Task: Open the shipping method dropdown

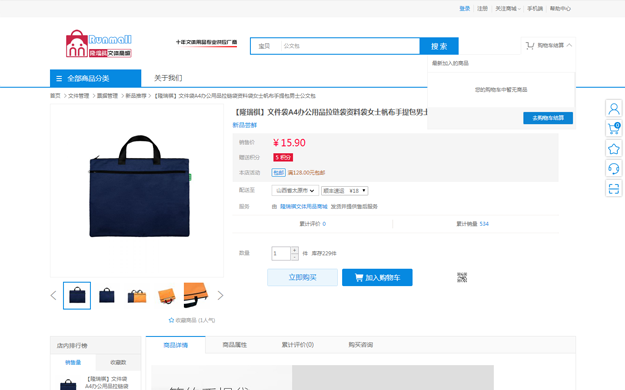Action: tap(345, 191)
